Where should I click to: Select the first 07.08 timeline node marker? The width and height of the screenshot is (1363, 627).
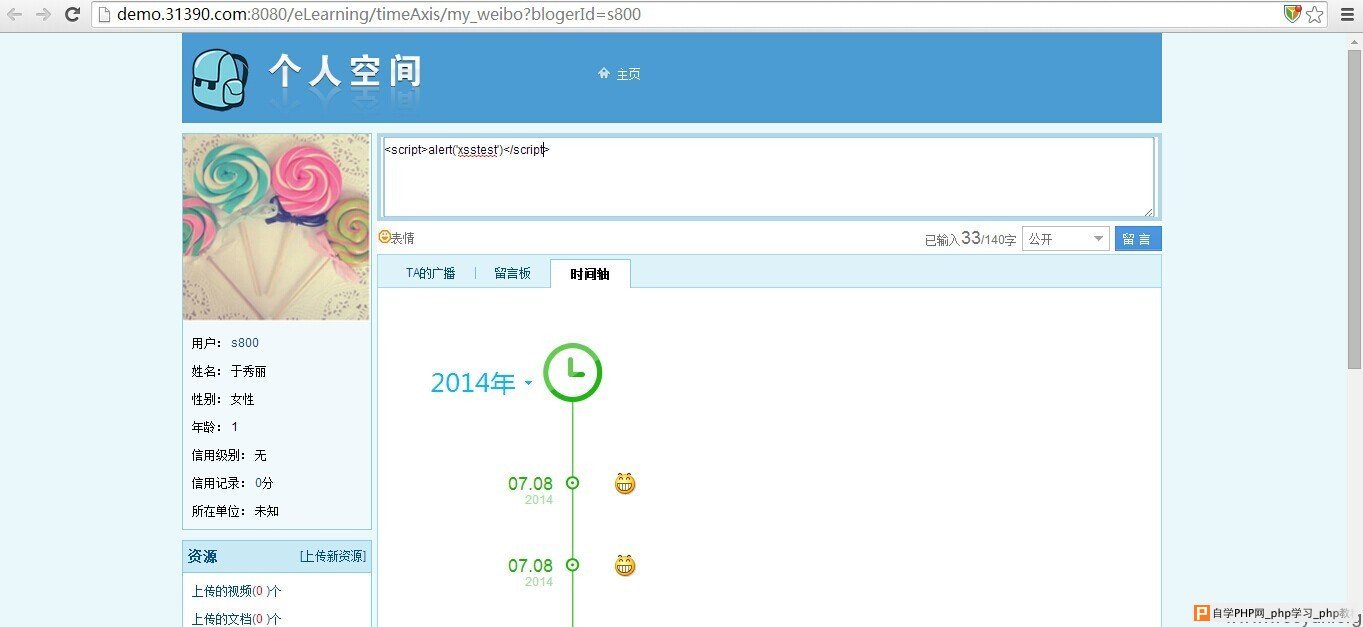[x=573, y=483]
